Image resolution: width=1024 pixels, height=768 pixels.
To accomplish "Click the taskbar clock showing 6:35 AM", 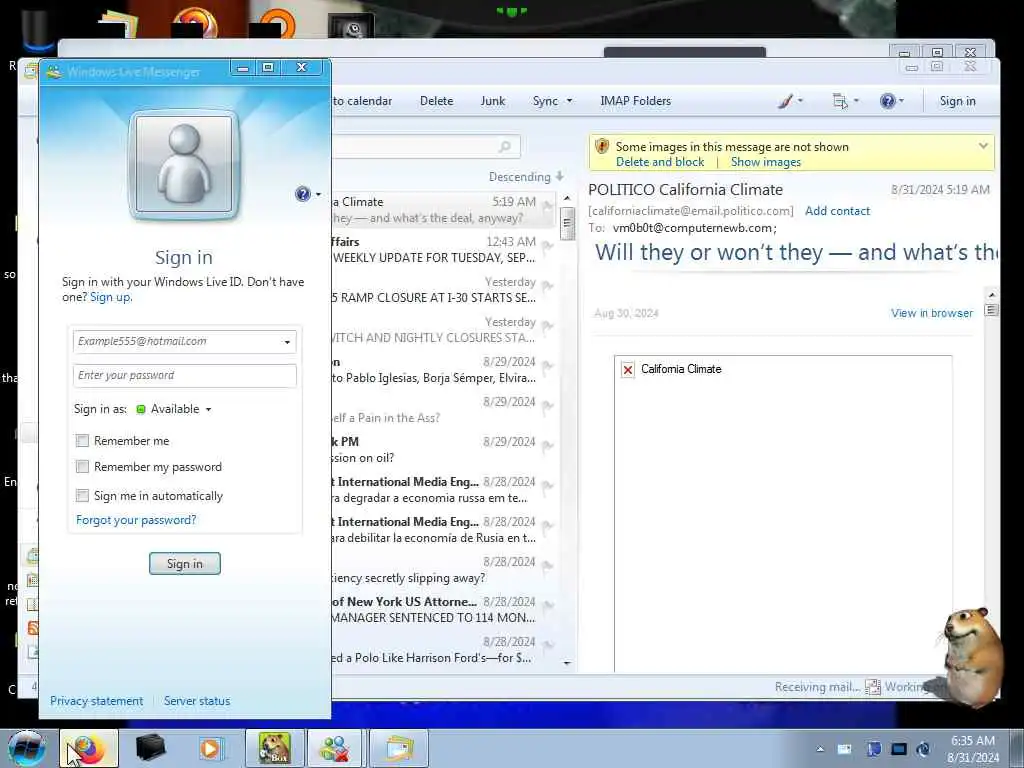I will 973,749.
